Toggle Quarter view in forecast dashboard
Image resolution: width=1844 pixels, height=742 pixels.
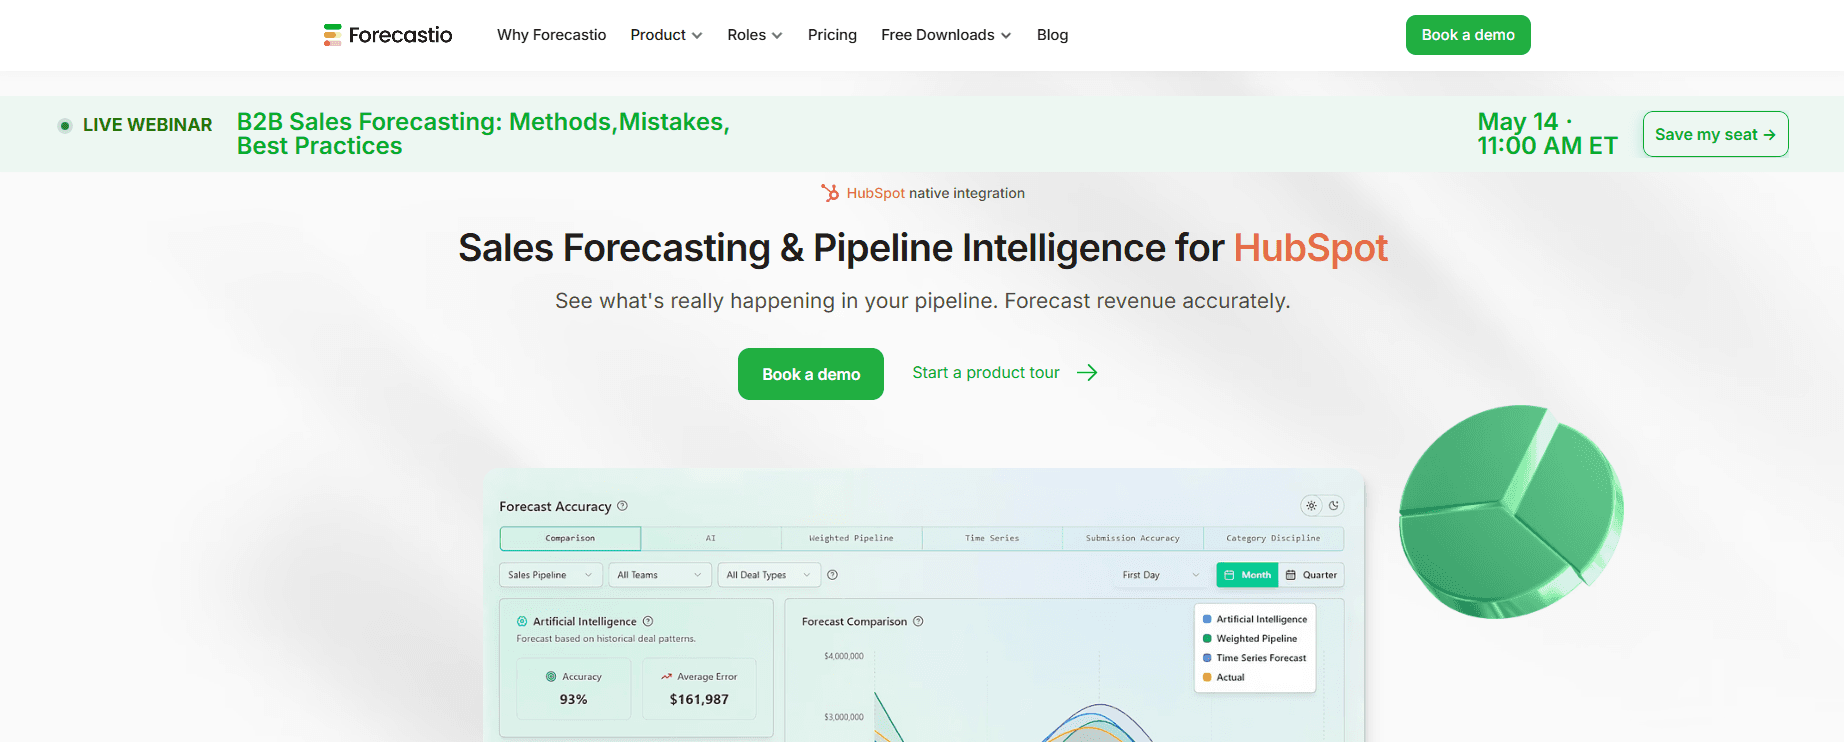(x=1311, y=575)
